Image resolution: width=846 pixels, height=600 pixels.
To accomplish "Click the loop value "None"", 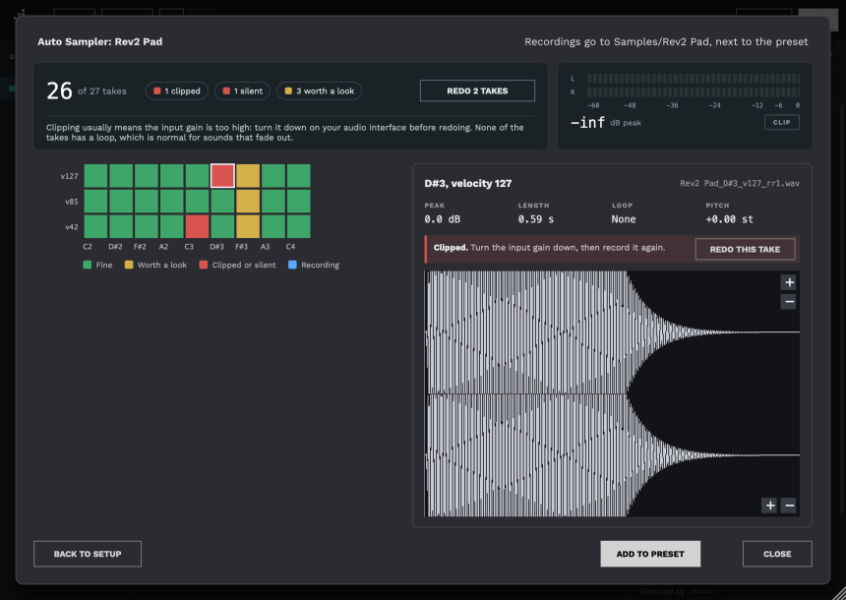I will pos(624,219).
